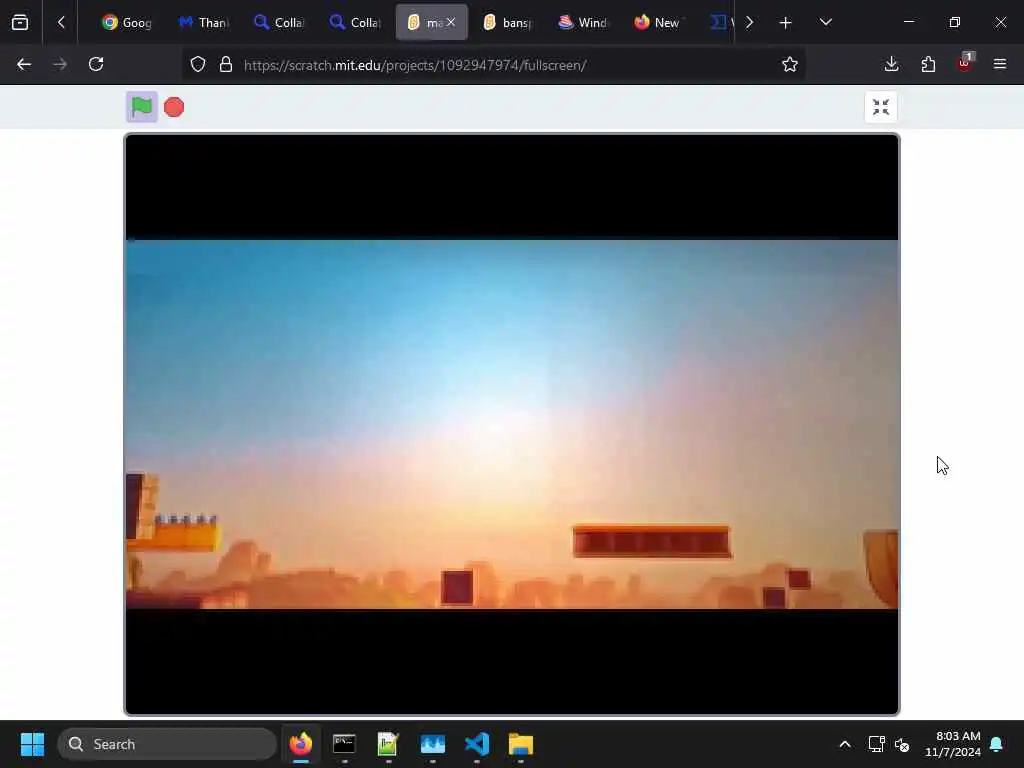Go back to the previous page
The width and height of the screenshot is (1024, 768).
pyautogui.click(x=24, y=64)
